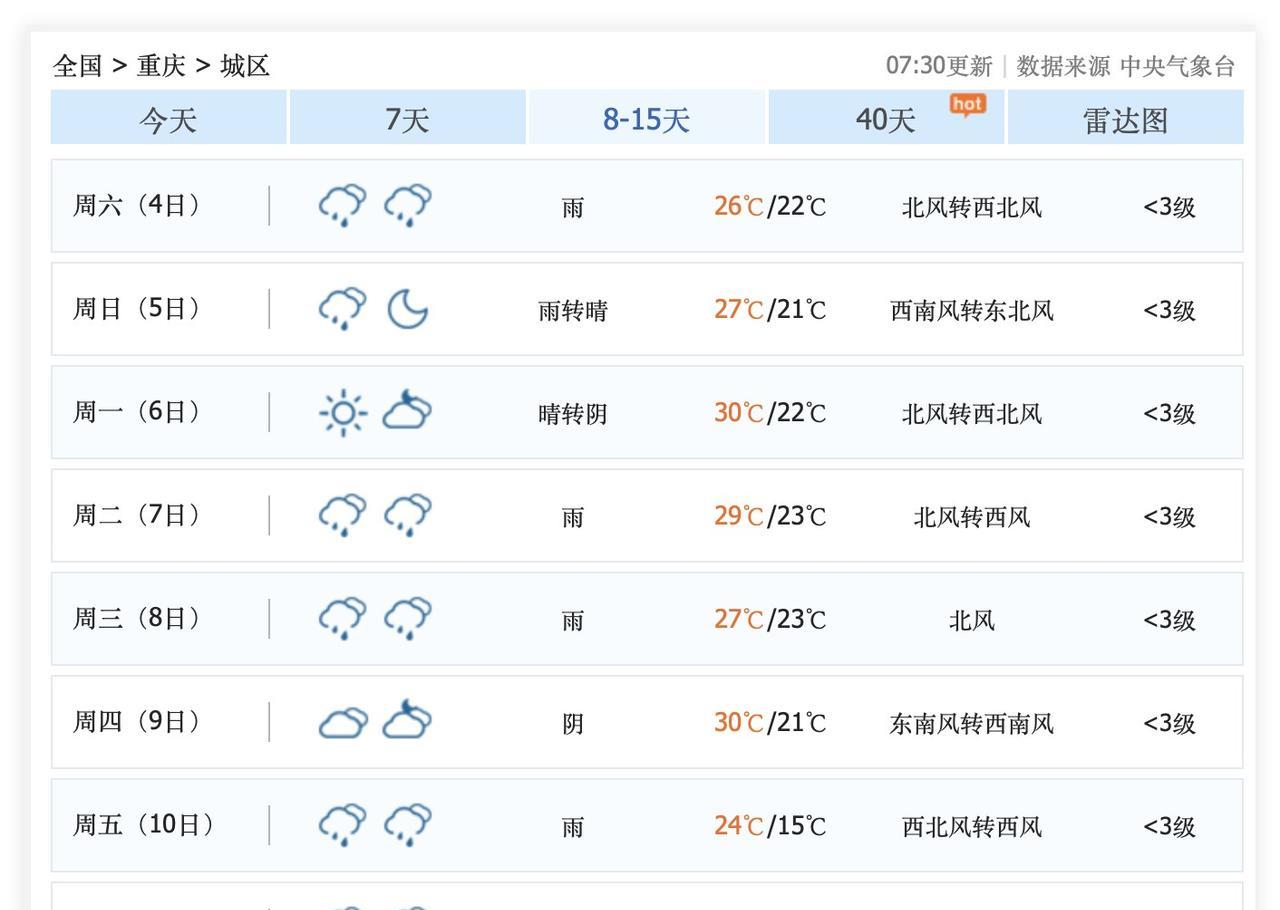Click the daytime rain icon for 周五

(x=342, y=825)
